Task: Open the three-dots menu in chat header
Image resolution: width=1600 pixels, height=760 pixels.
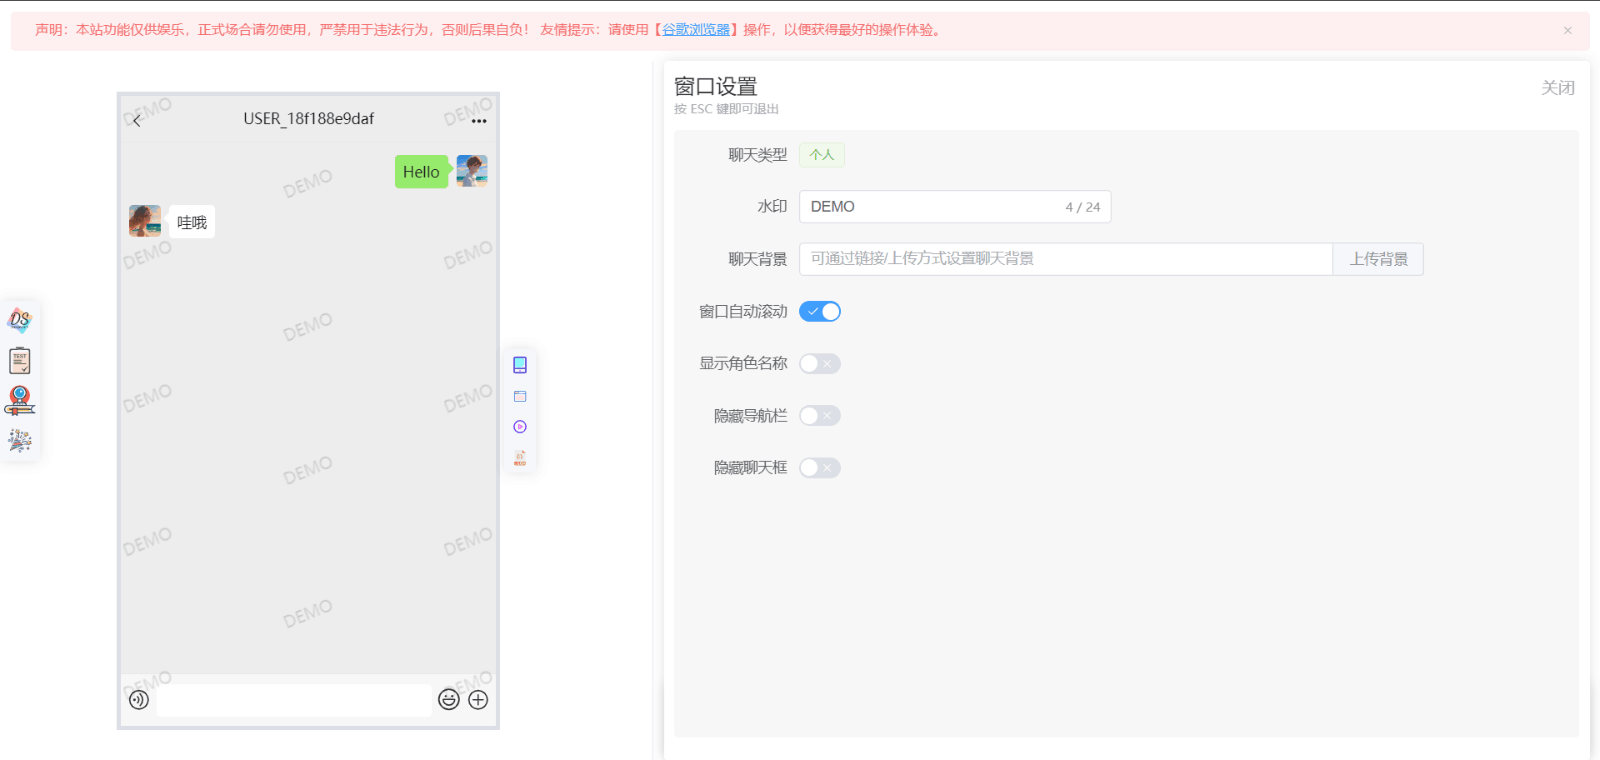Action: point(479,121)
